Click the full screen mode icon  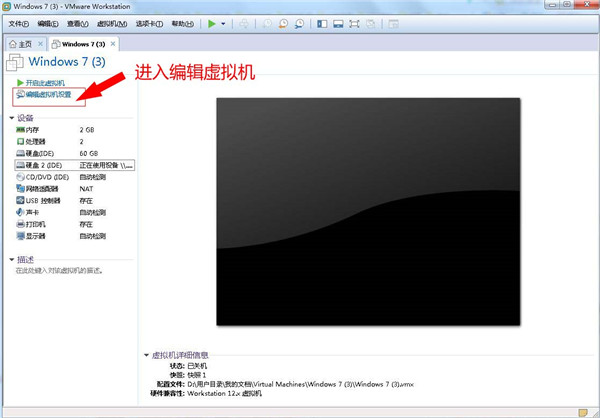click(354, 24)
